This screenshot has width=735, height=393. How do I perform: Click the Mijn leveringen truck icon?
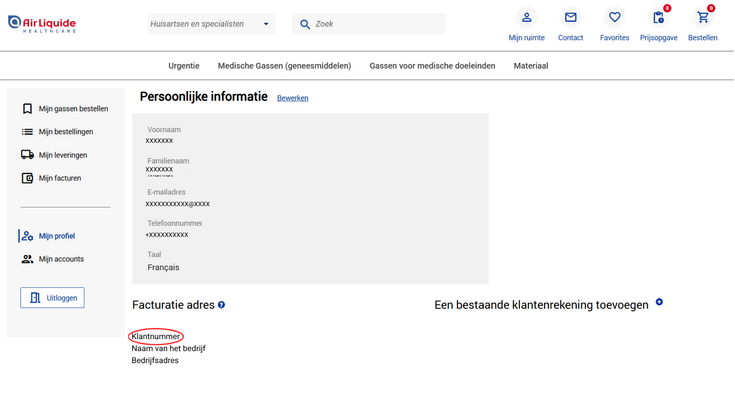point(27,155)
